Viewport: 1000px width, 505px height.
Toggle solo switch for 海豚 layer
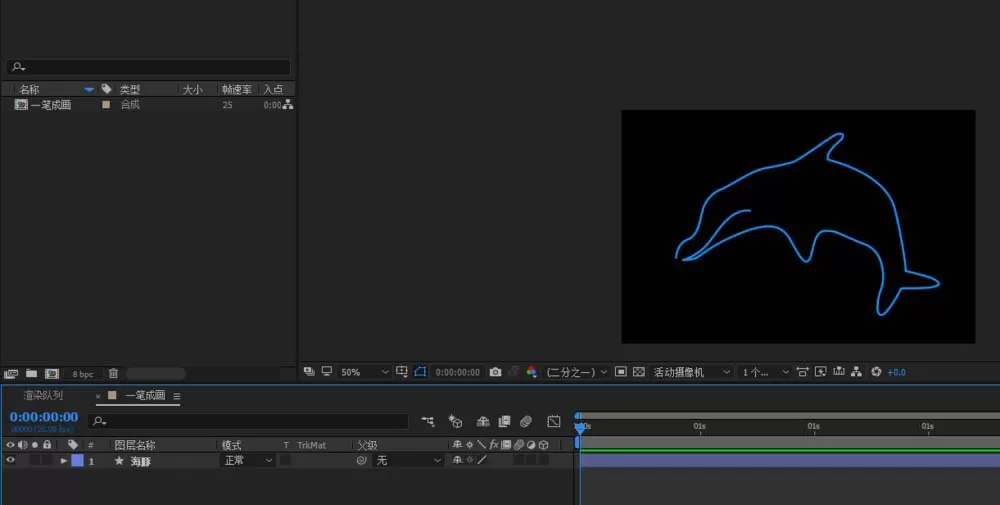(x=35, y=460)
